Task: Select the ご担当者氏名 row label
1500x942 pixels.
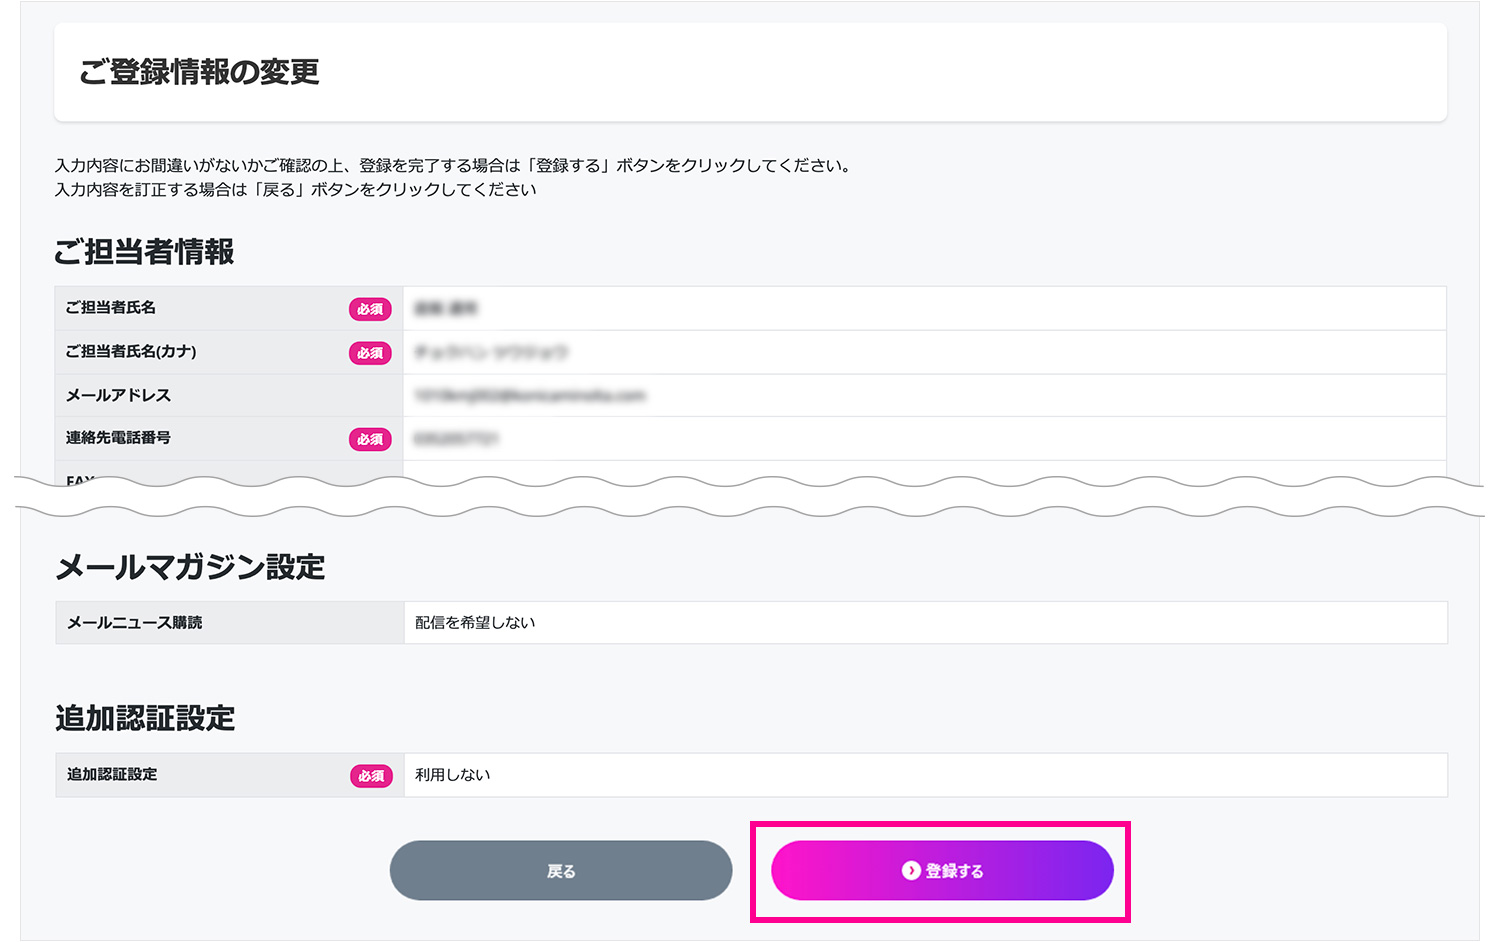Action: [x=111, y=308]
